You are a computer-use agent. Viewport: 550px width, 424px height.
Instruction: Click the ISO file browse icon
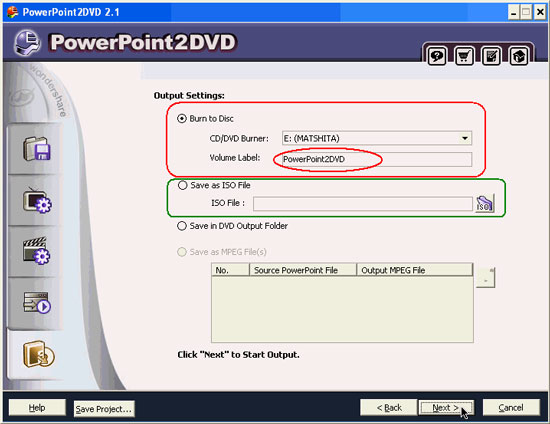485,203
